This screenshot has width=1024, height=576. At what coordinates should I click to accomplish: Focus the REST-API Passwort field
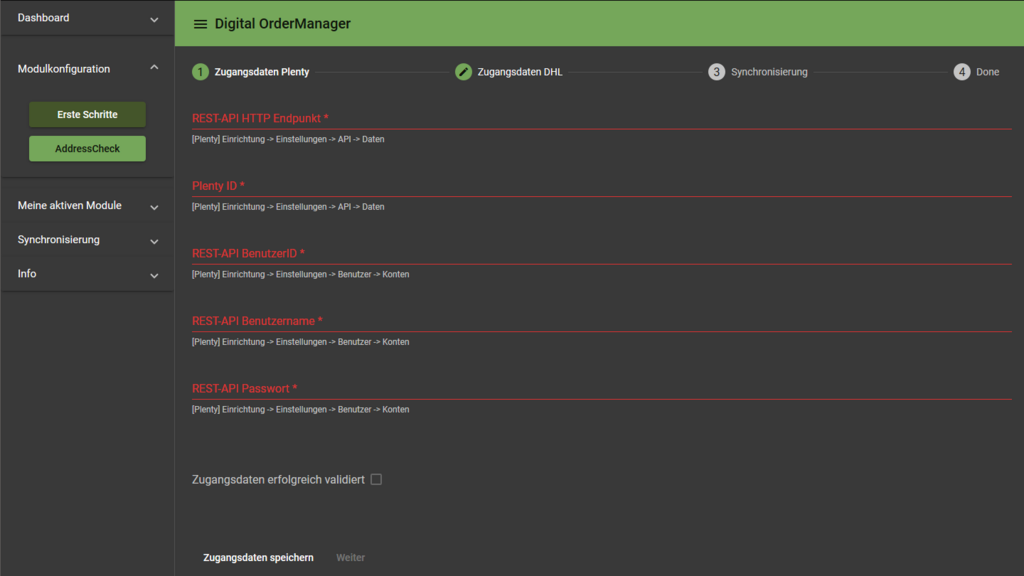[x=600, y=388]
